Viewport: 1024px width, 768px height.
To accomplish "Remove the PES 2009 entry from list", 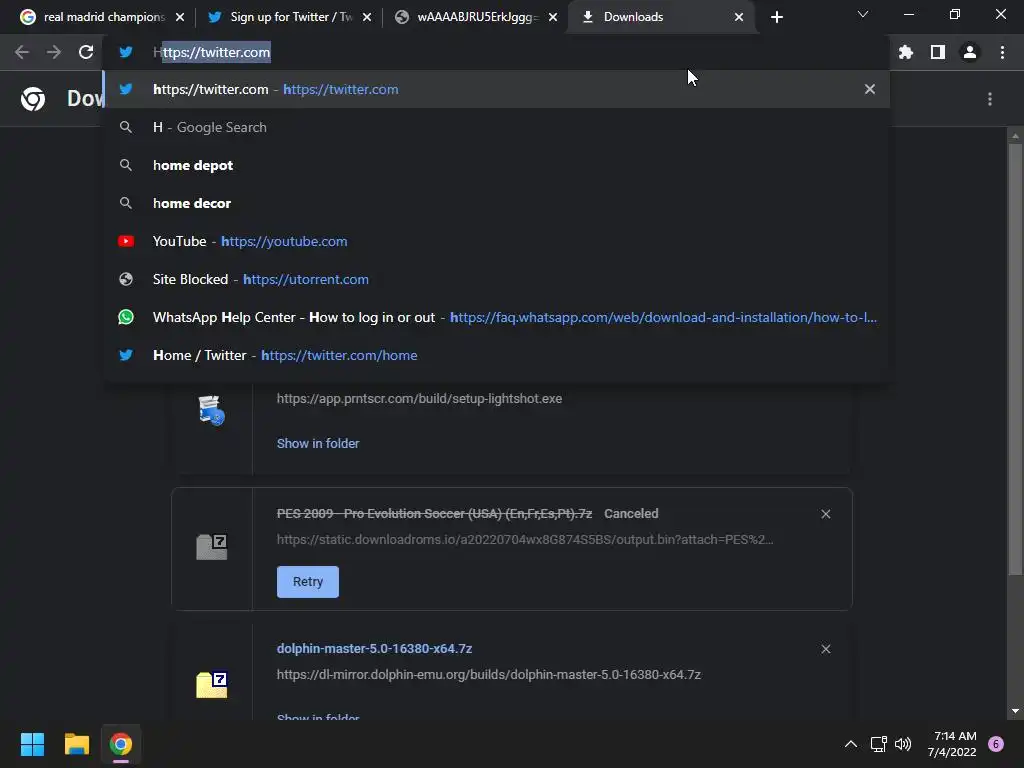I will point(825,514).
